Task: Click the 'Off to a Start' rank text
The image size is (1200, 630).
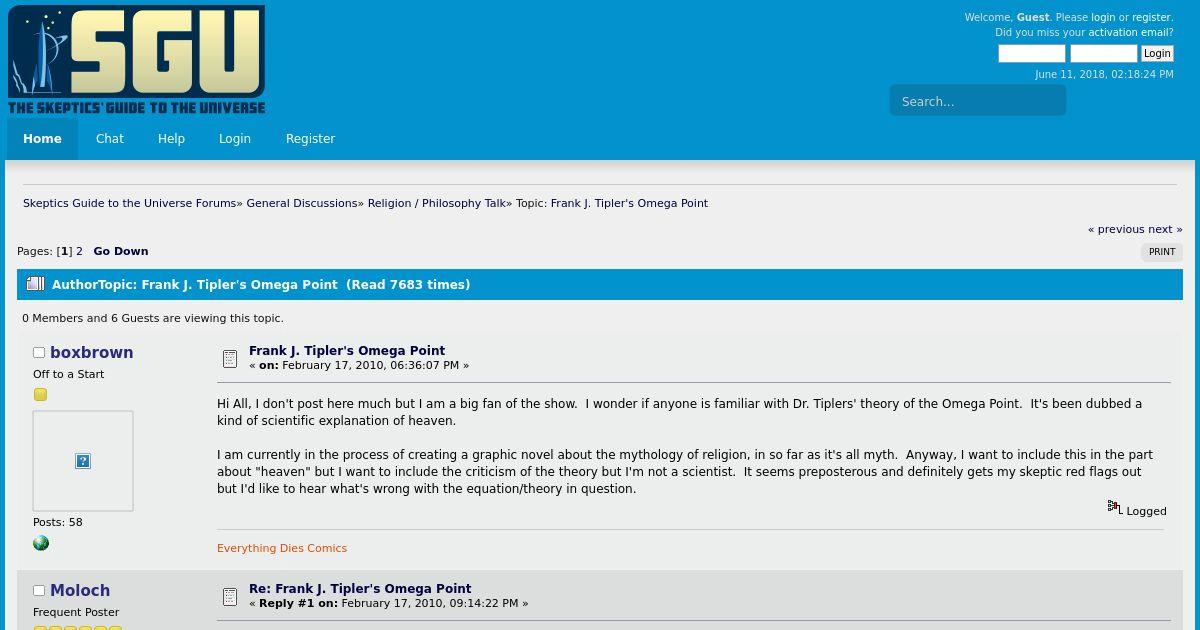Action: coord(68,374)
